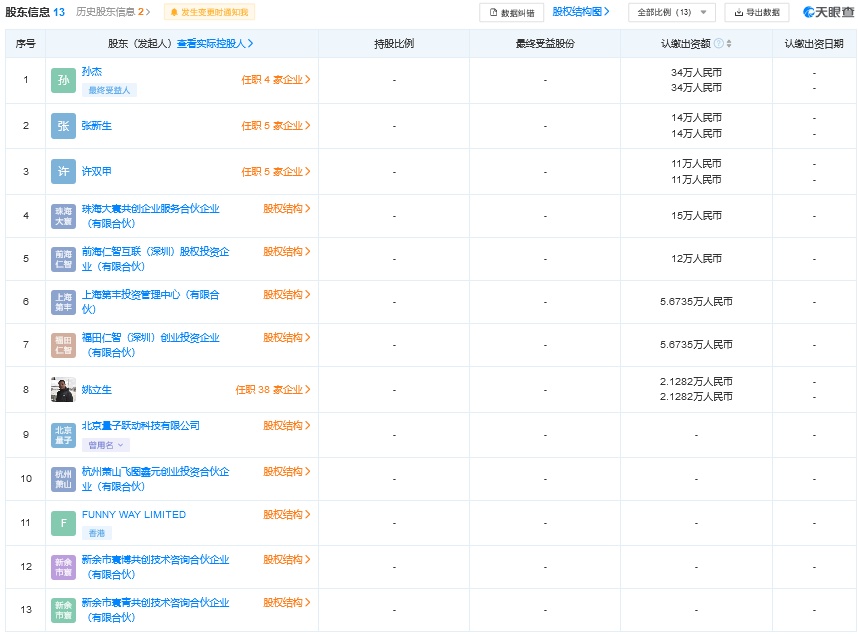Click the 珠海大寰 company logo icon
The width and height of the screenshot is (858, 634).
tap(63, 216)
